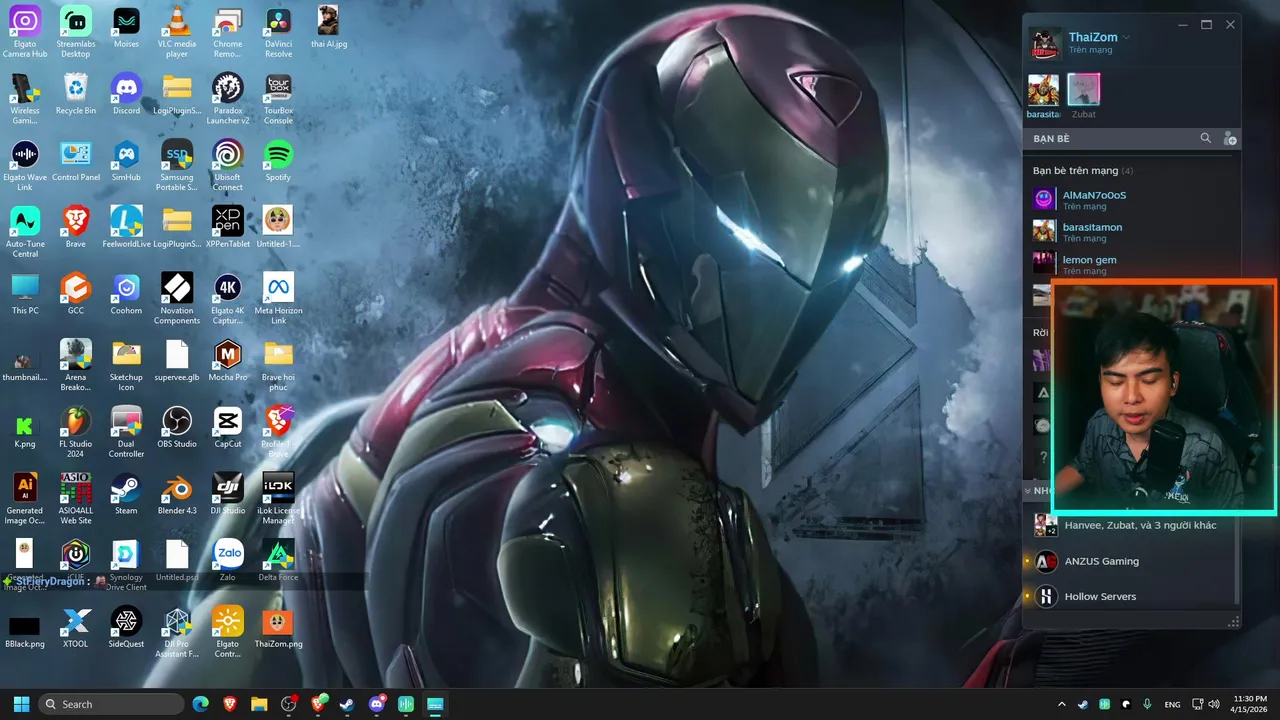Open FeelworldLive shortcut
1280x720 pixels.
click(126, 227)
